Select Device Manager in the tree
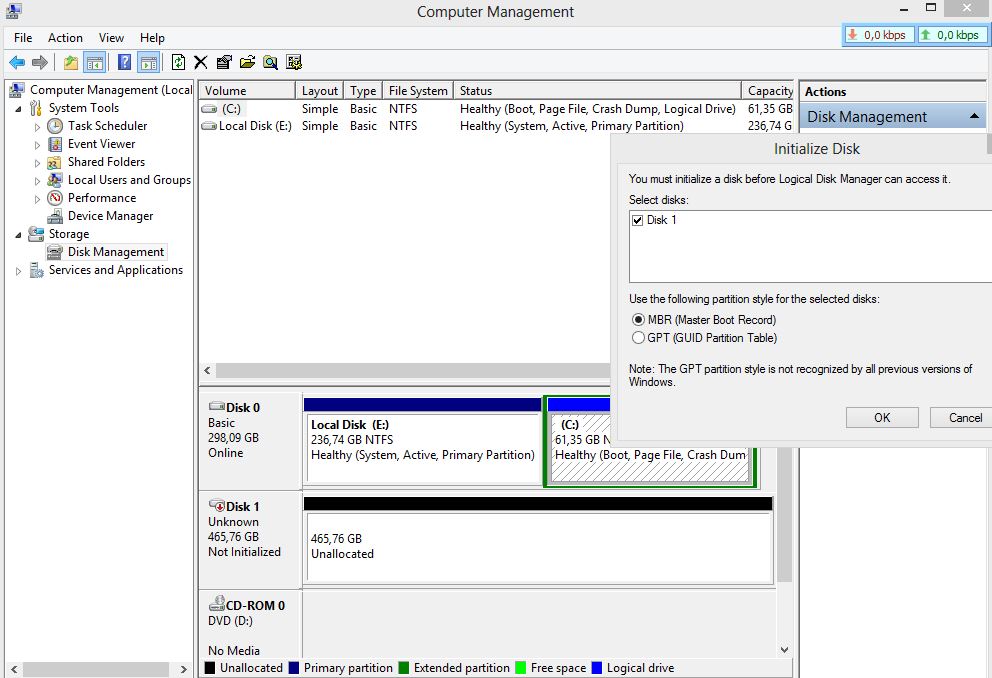The width and height of the screenshot is (992, 678). coord(110,216)
